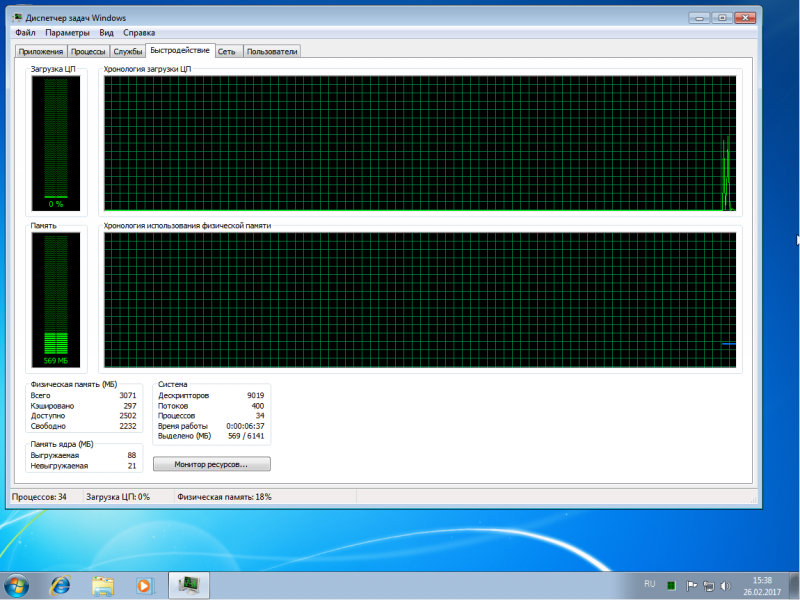800x600 pixels.
Task: Click the Show desktop strip on taskbar
Action: tap(795, 586)
